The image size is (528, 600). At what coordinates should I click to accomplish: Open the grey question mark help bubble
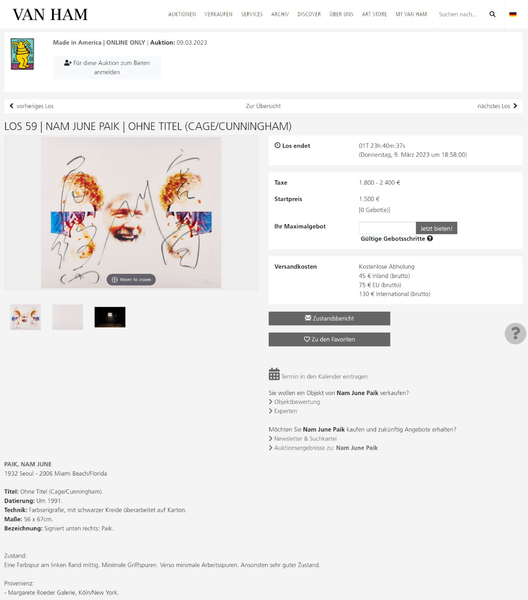coord(515,333)
